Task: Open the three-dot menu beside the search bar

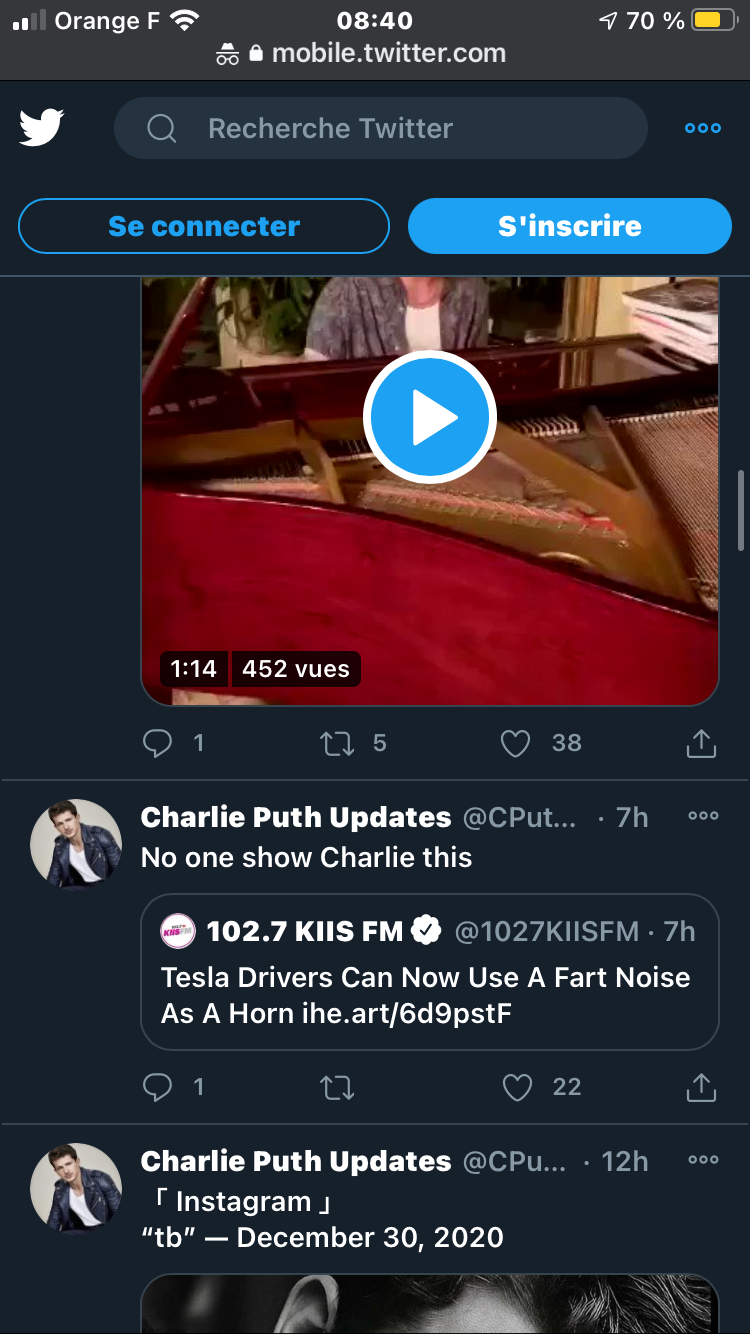Action: pyautogui.click(x=702, y=128)
